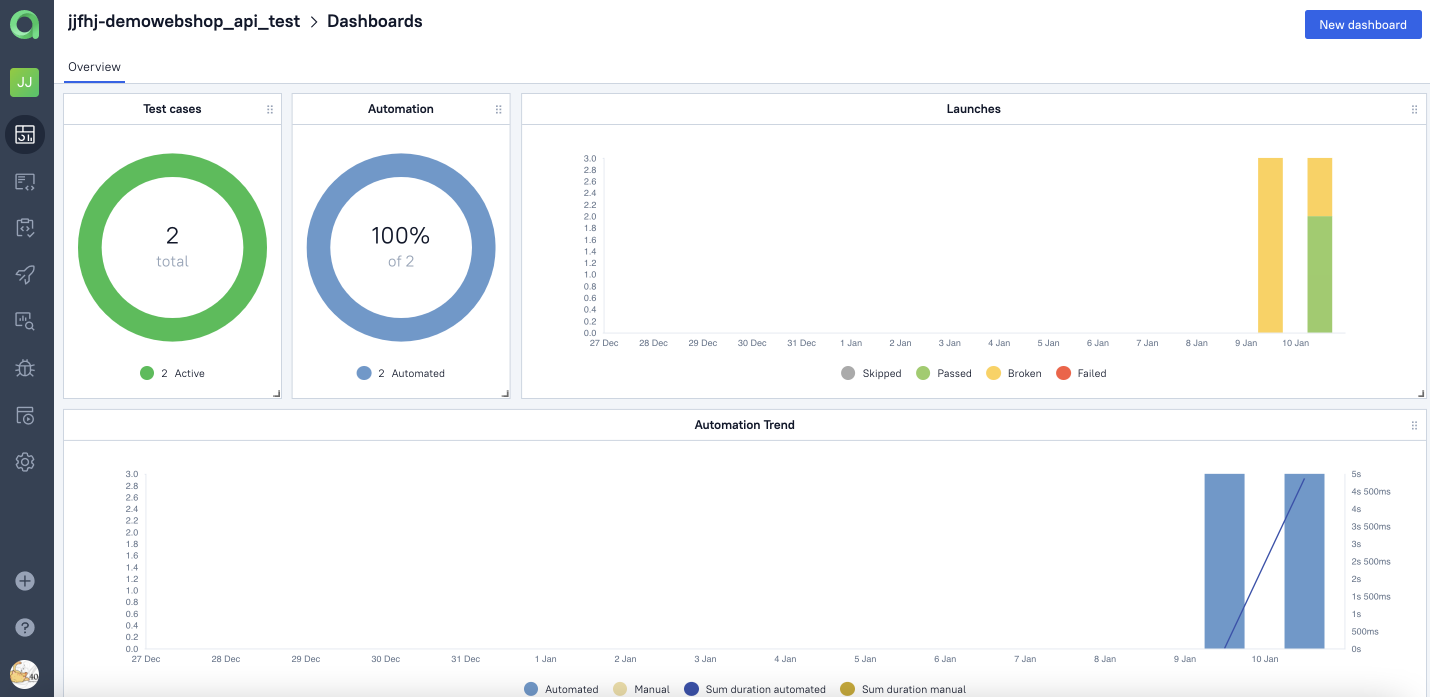Open the JJ project avatar
Viewport: 1430px width, 697px height.
[25, 82]
